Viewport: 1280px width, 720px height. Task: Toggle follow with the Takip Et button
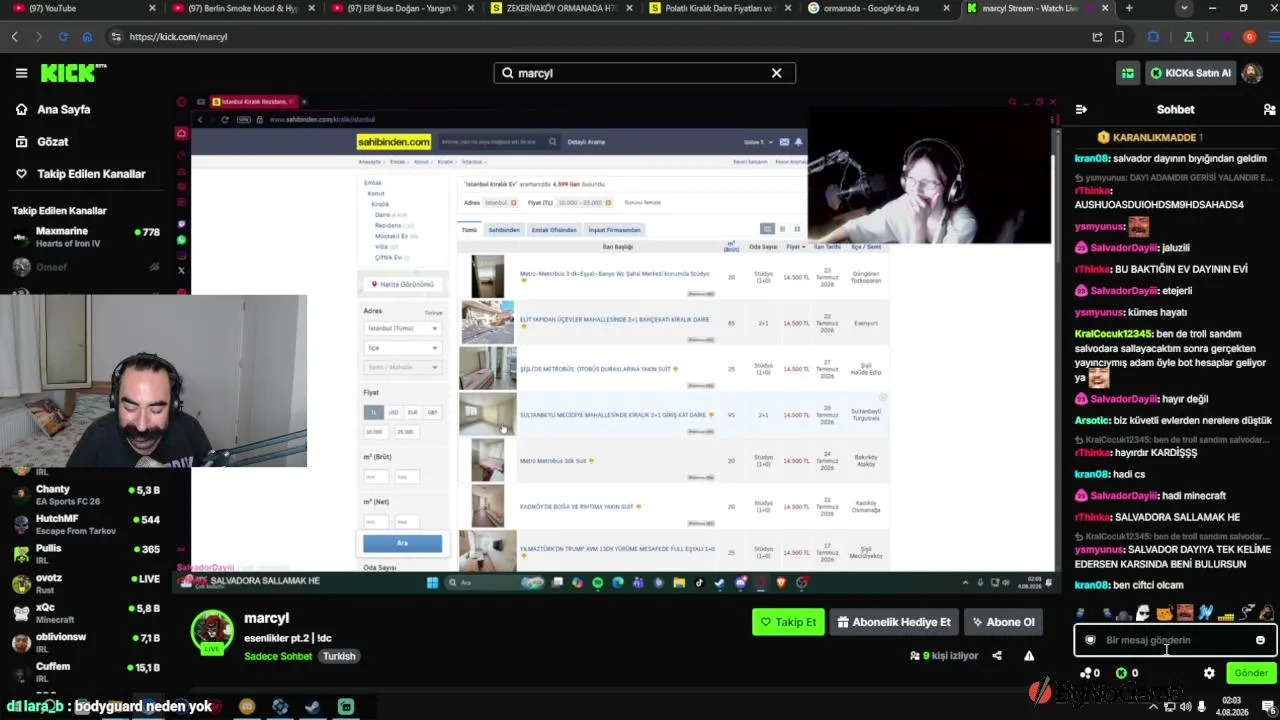tap(788, 622)
